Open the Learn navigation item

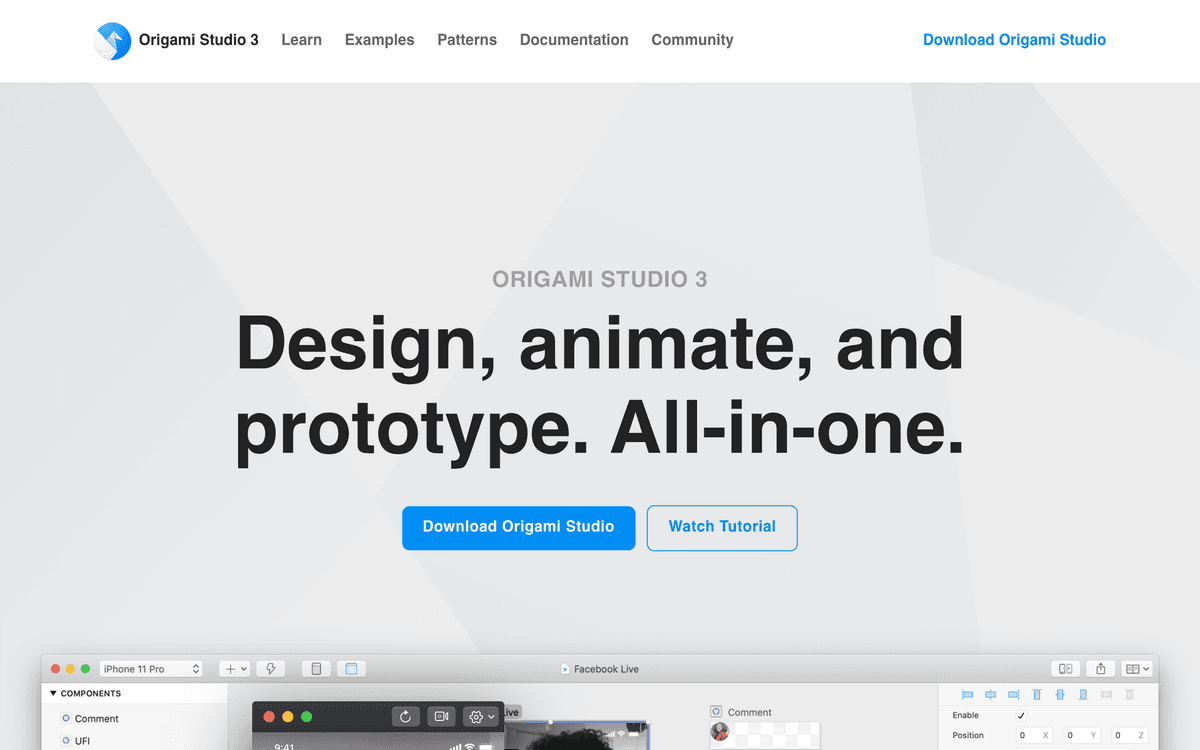pos(301,40)
